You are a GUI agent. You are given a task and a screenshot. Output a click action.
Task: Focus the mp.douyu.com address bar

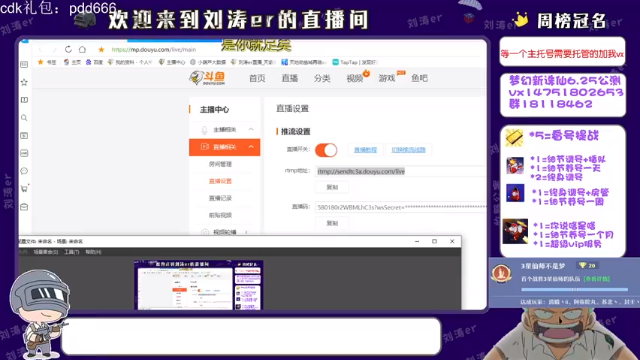153,49
